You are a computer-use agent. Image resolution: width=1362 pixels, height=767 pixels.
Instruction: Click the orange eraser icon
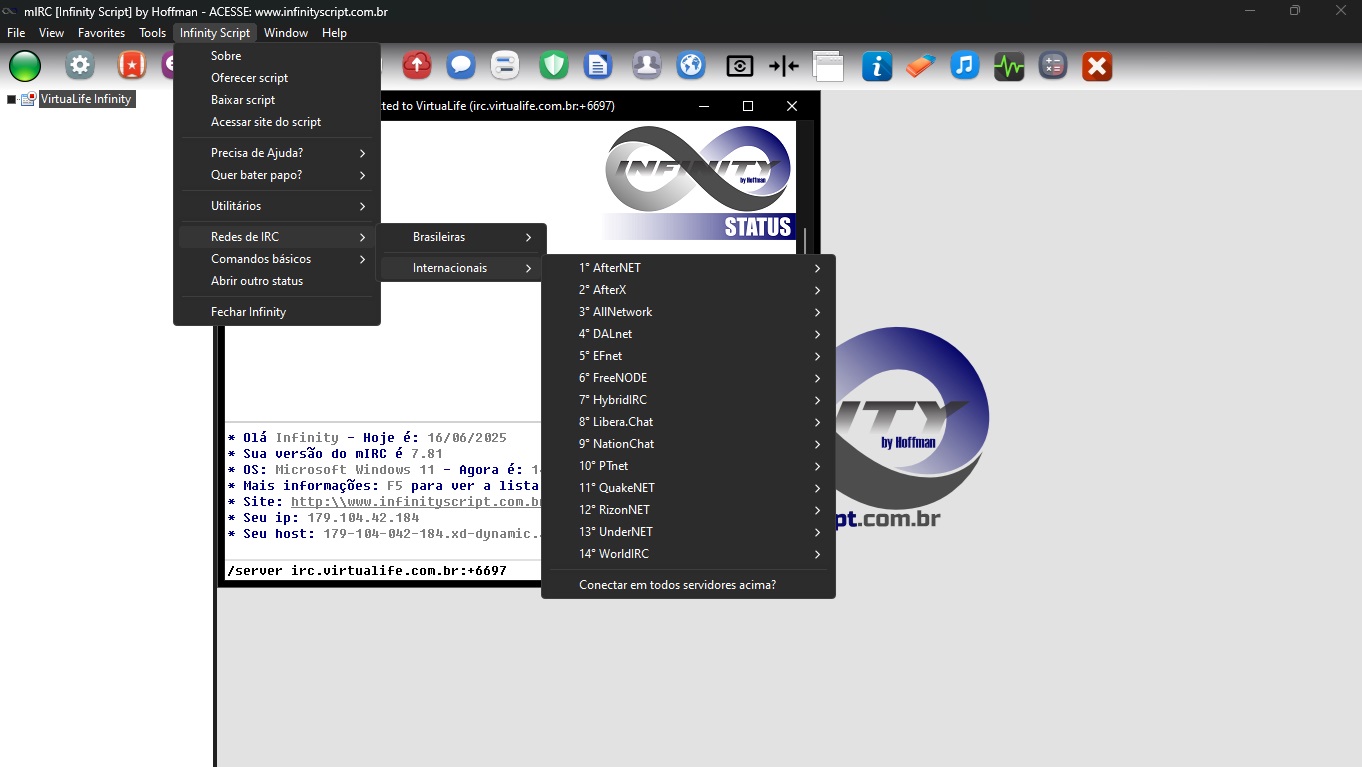tap(919, 66)
